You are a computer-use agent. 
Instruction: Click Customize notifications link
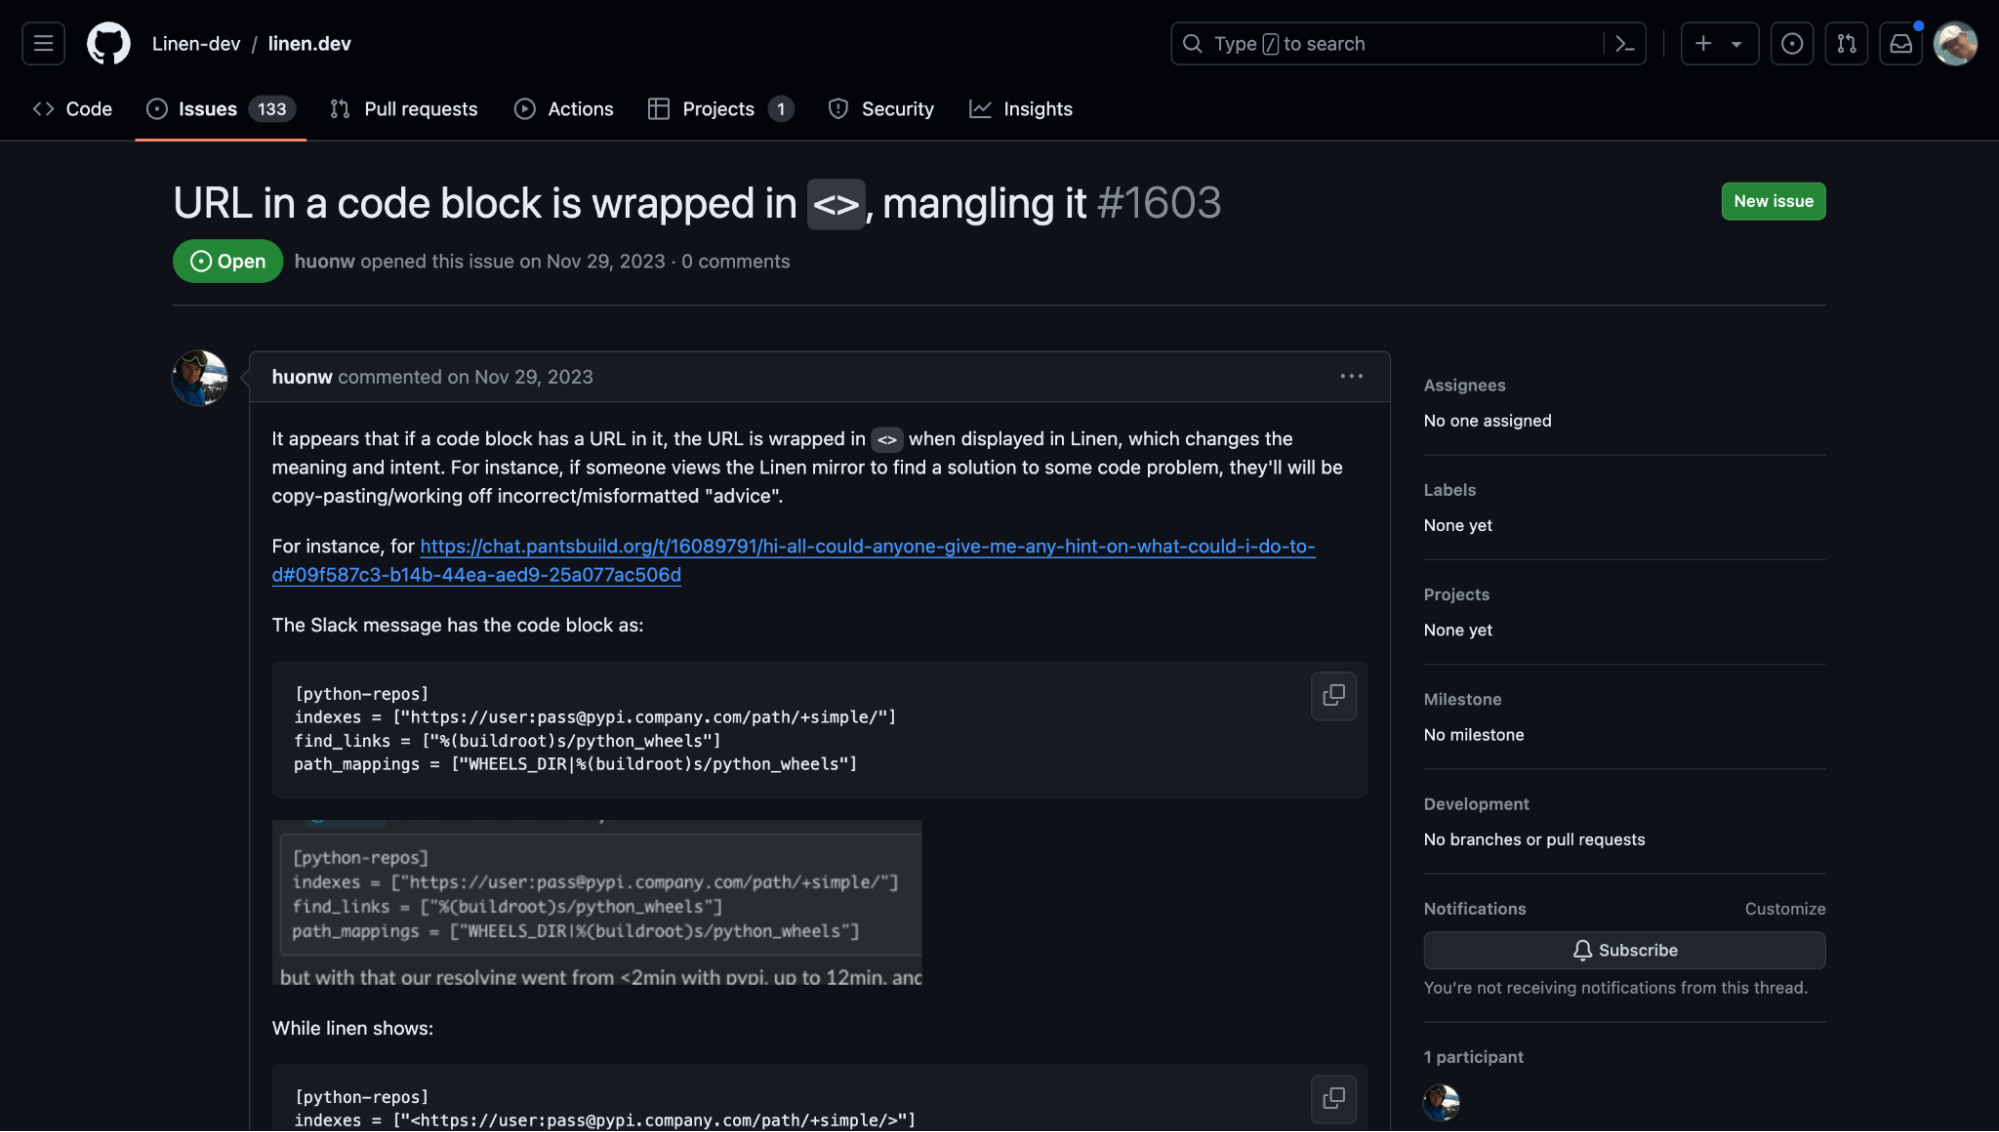(1785, 909)
